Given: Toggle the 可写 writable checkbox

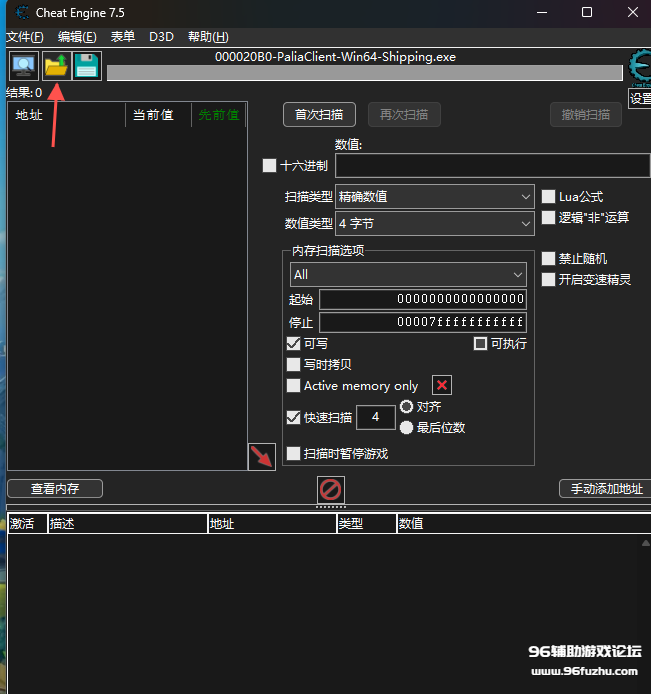Looking at the screenshot, I should (x=294, y=344).
